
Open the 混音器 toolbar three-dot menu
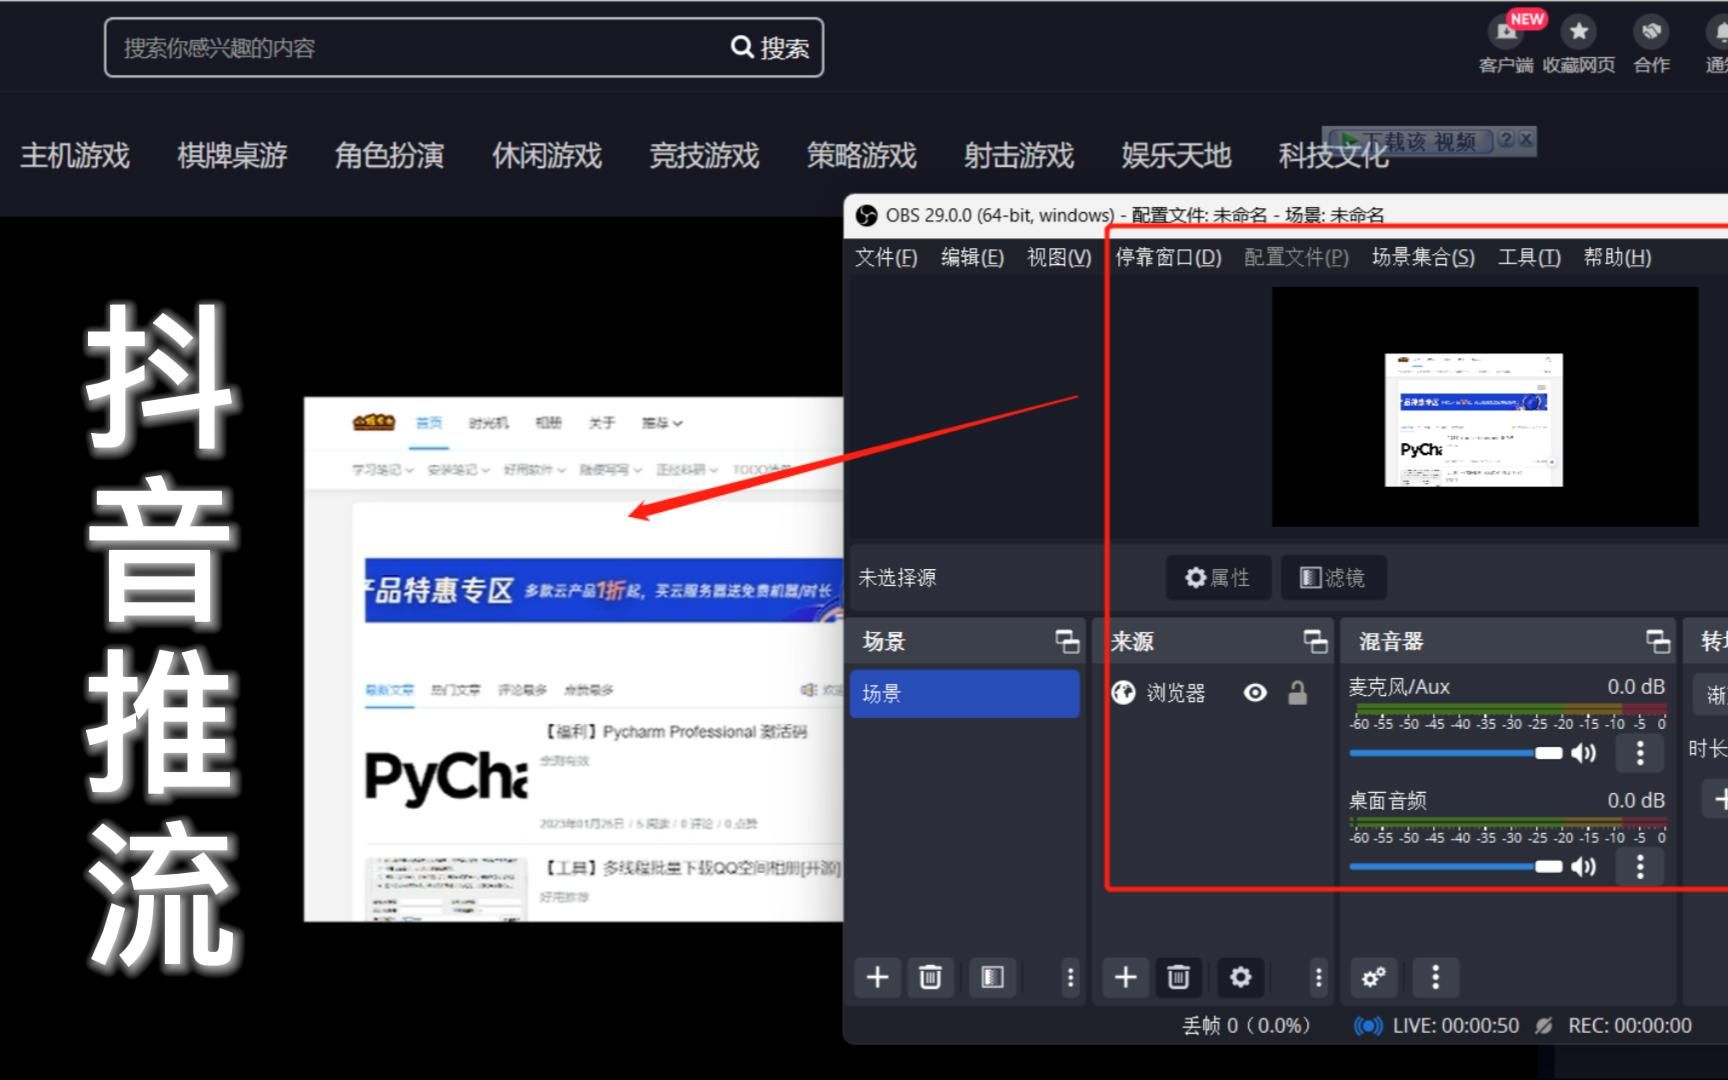(1436, 977)
